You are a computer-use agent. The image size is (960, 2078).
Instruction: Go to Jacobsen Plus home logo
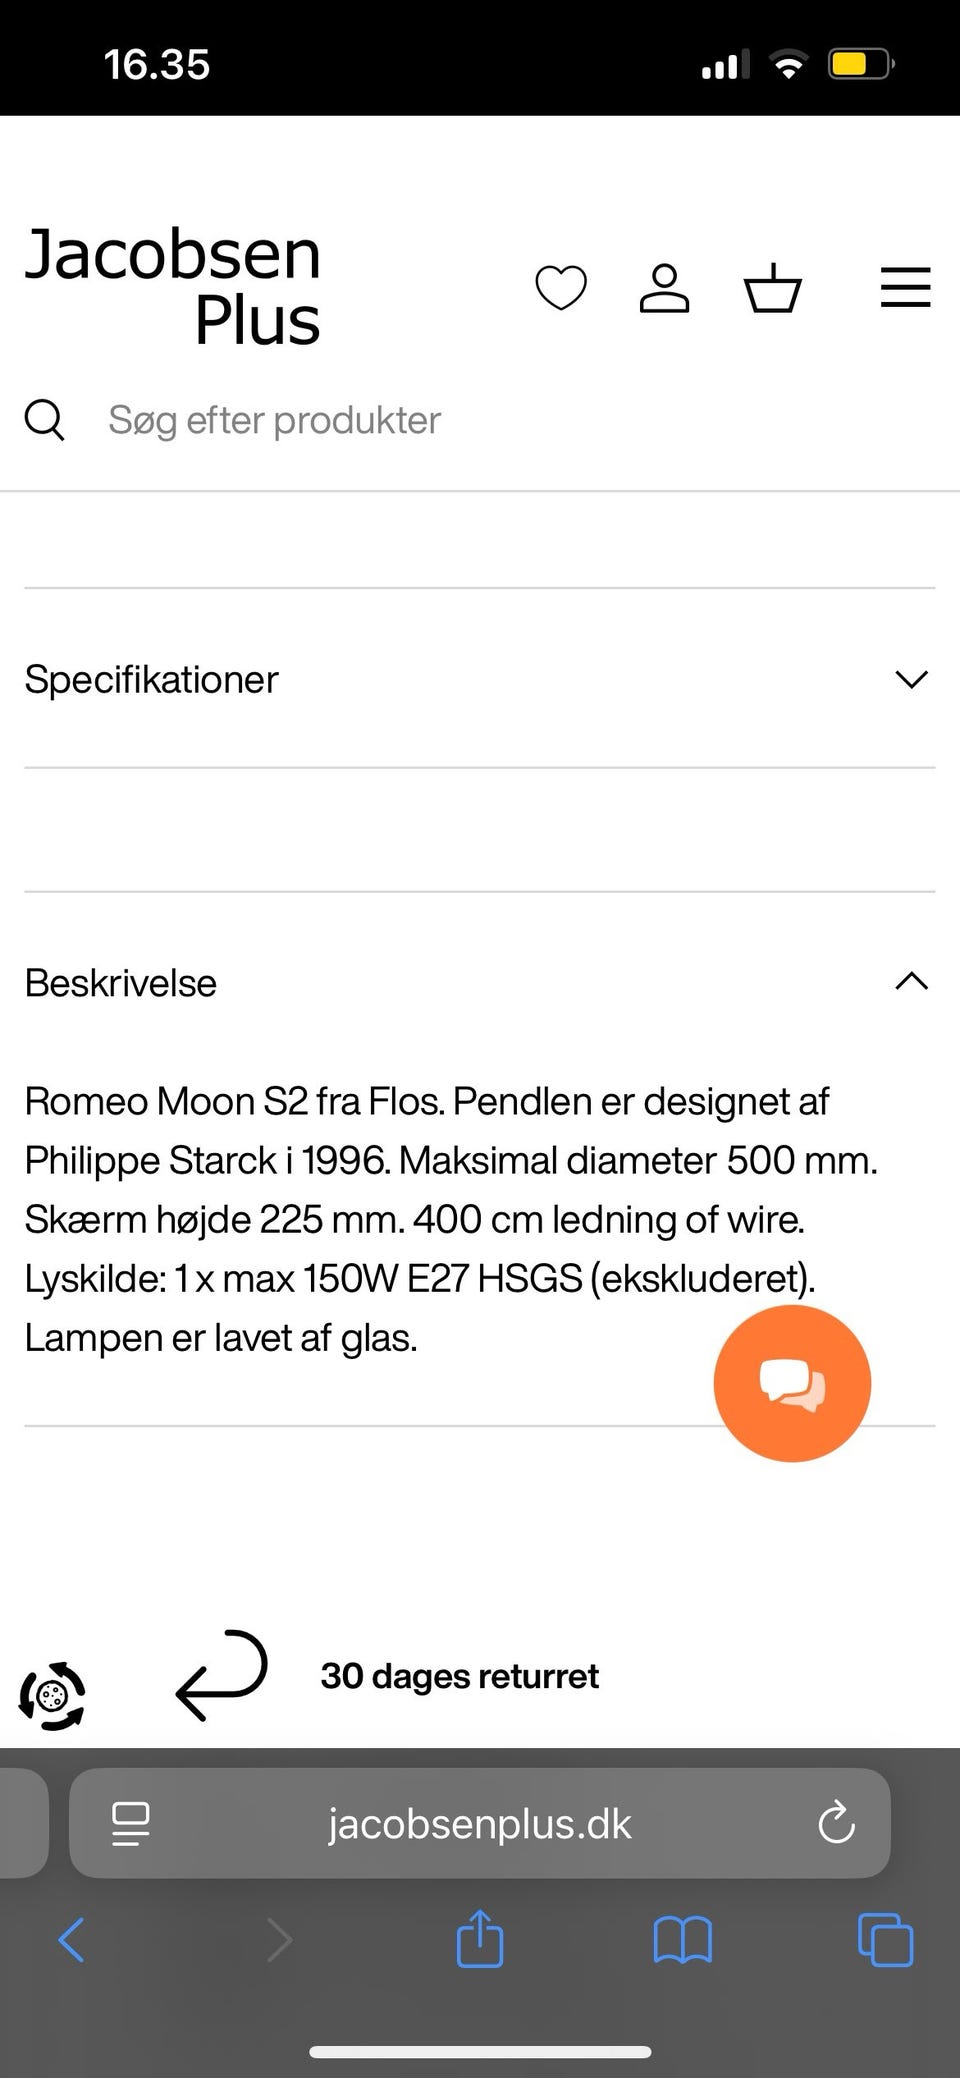coord(173,286)
